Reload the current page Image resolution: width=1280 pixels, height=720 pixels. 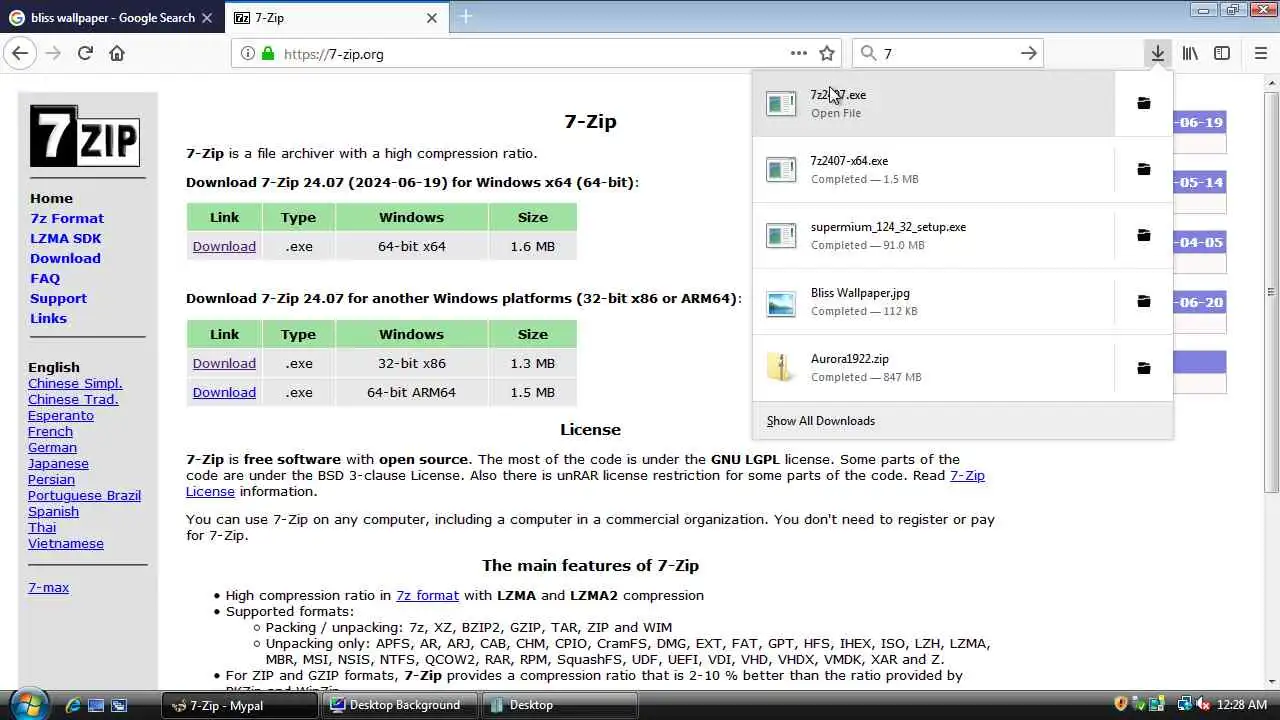tap(85, 53)
